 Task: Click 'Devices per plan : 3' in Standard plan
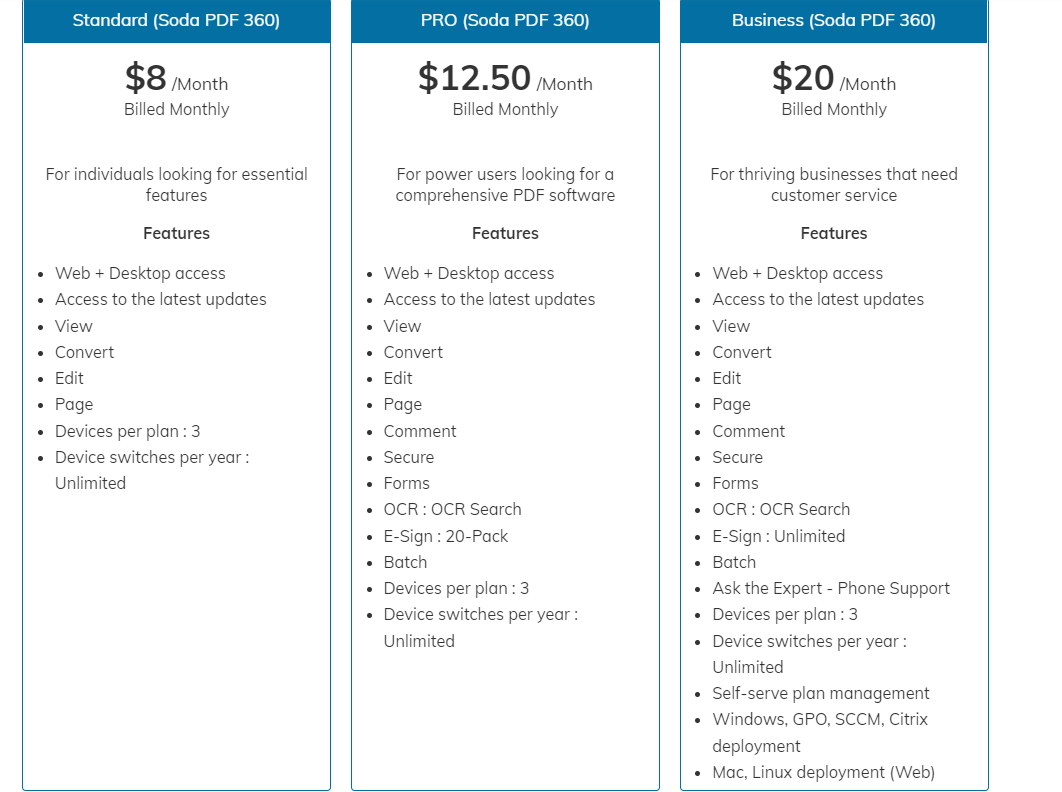tap(127, 432)
